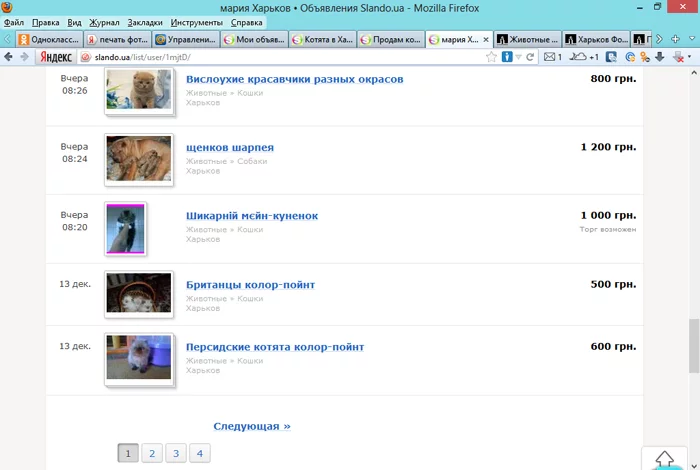Switch to the Продам ко... tab
700x470 pixels.
tap(391, 40)
